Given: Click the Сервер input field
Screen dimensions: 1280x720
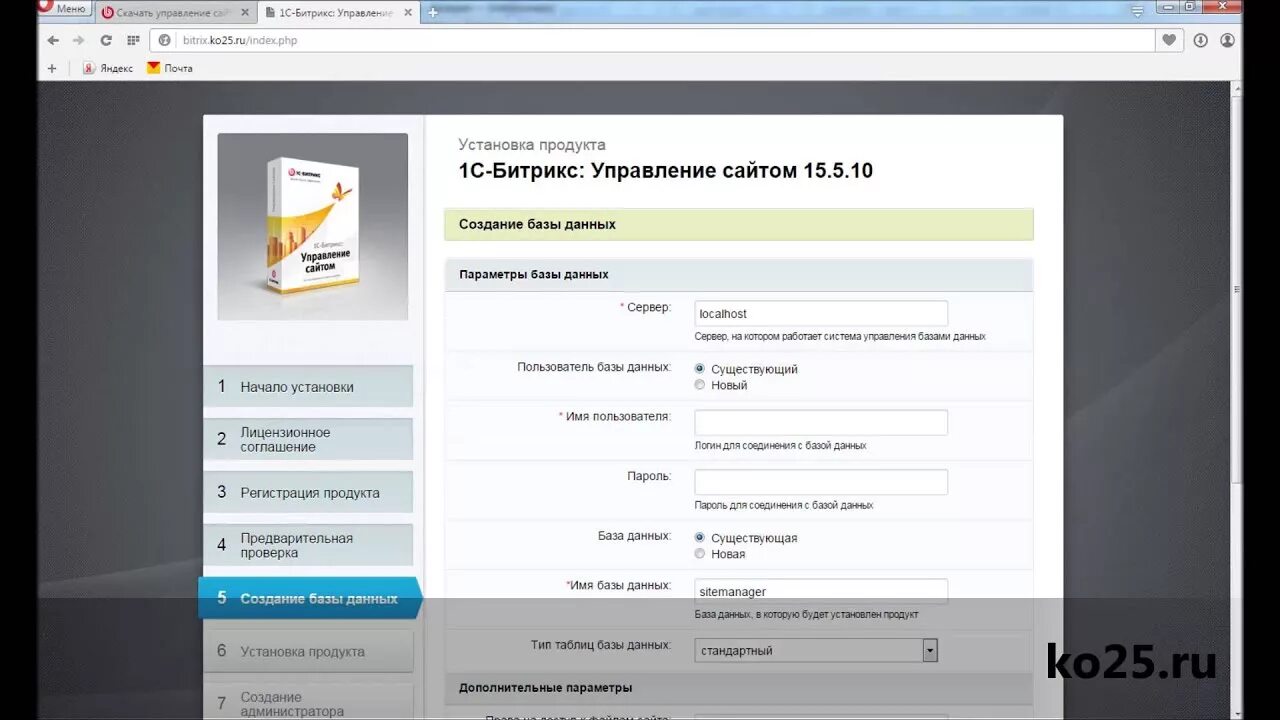Looking at the screenshot, I should pos(821,314).
